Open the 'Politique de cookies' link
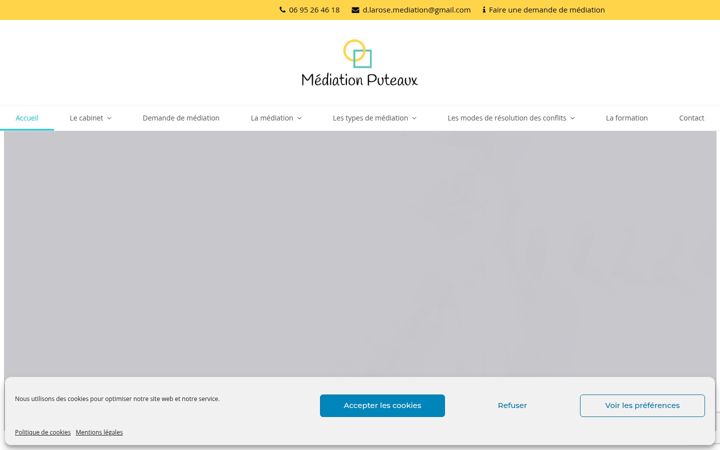The image size is (720, 450). click(43, 433)
